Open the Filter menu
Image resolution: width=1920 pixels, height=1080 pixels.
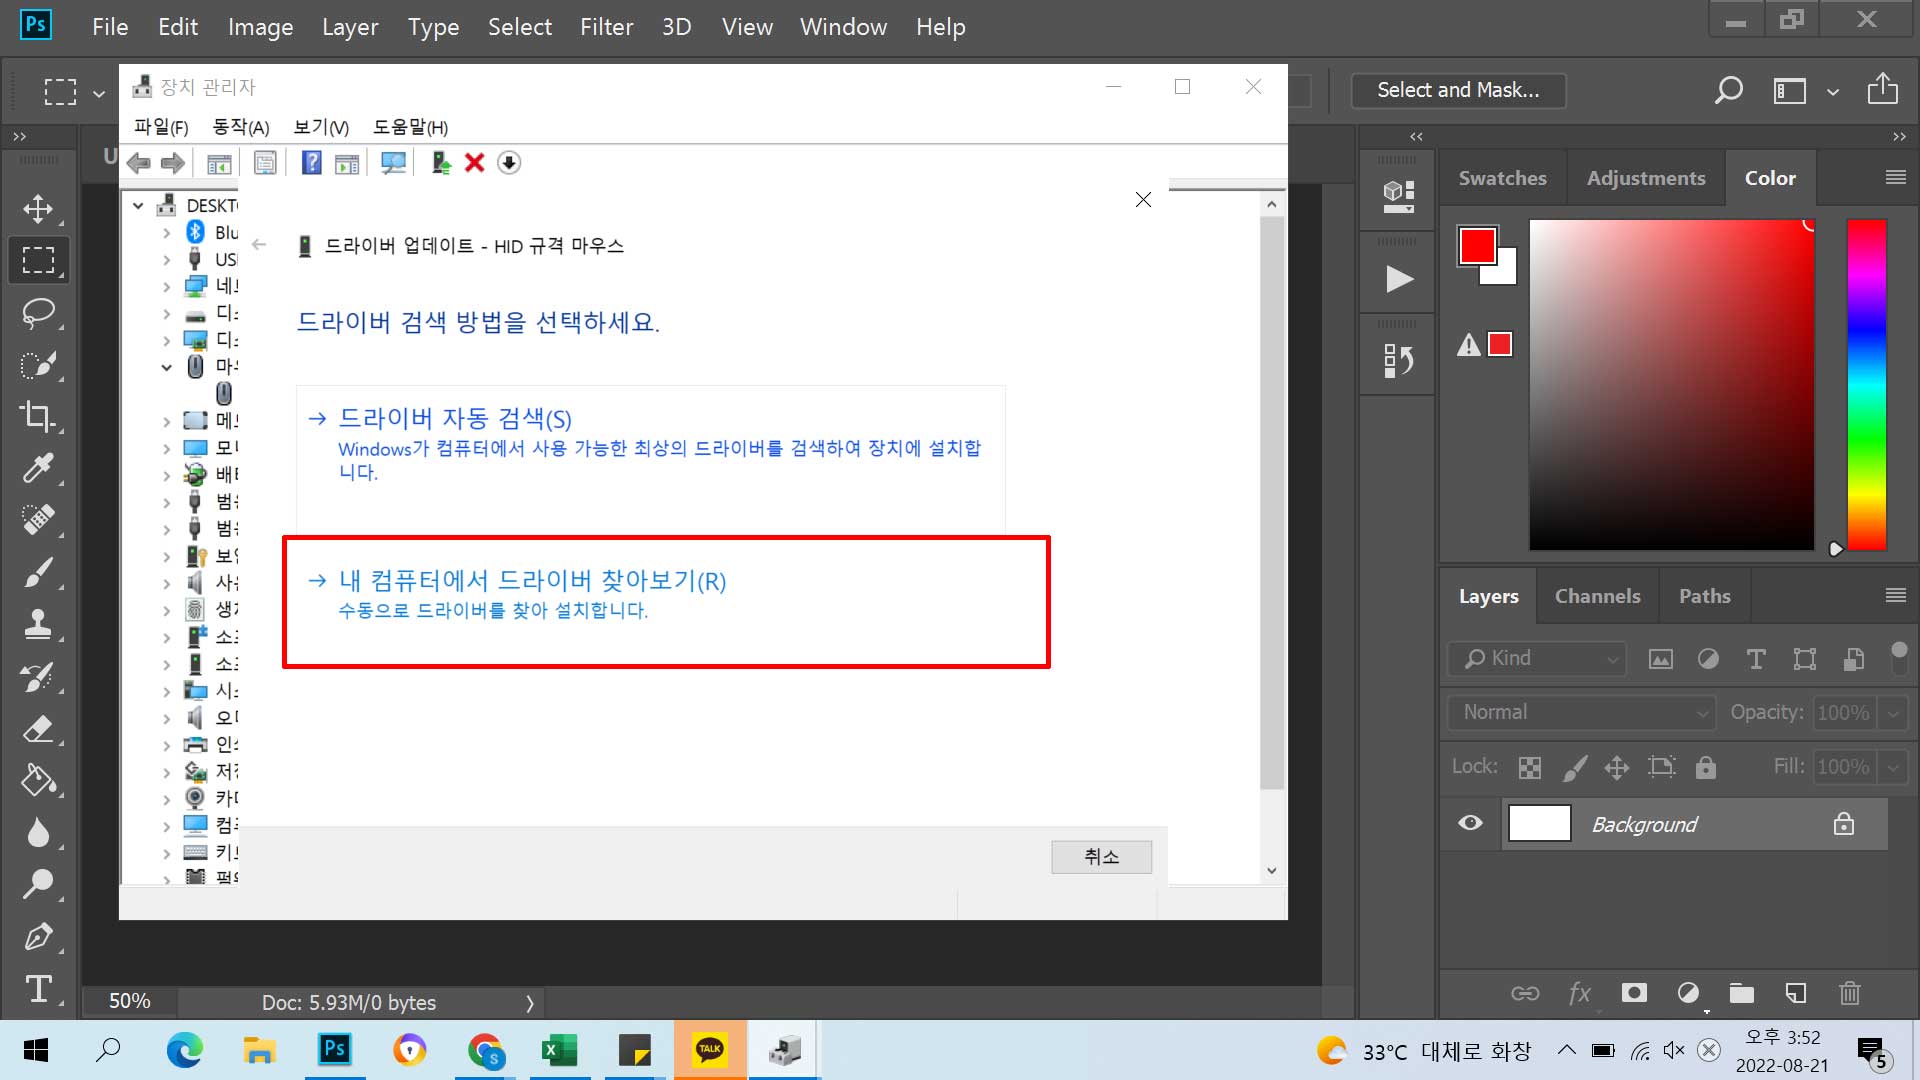click(606, 27)
